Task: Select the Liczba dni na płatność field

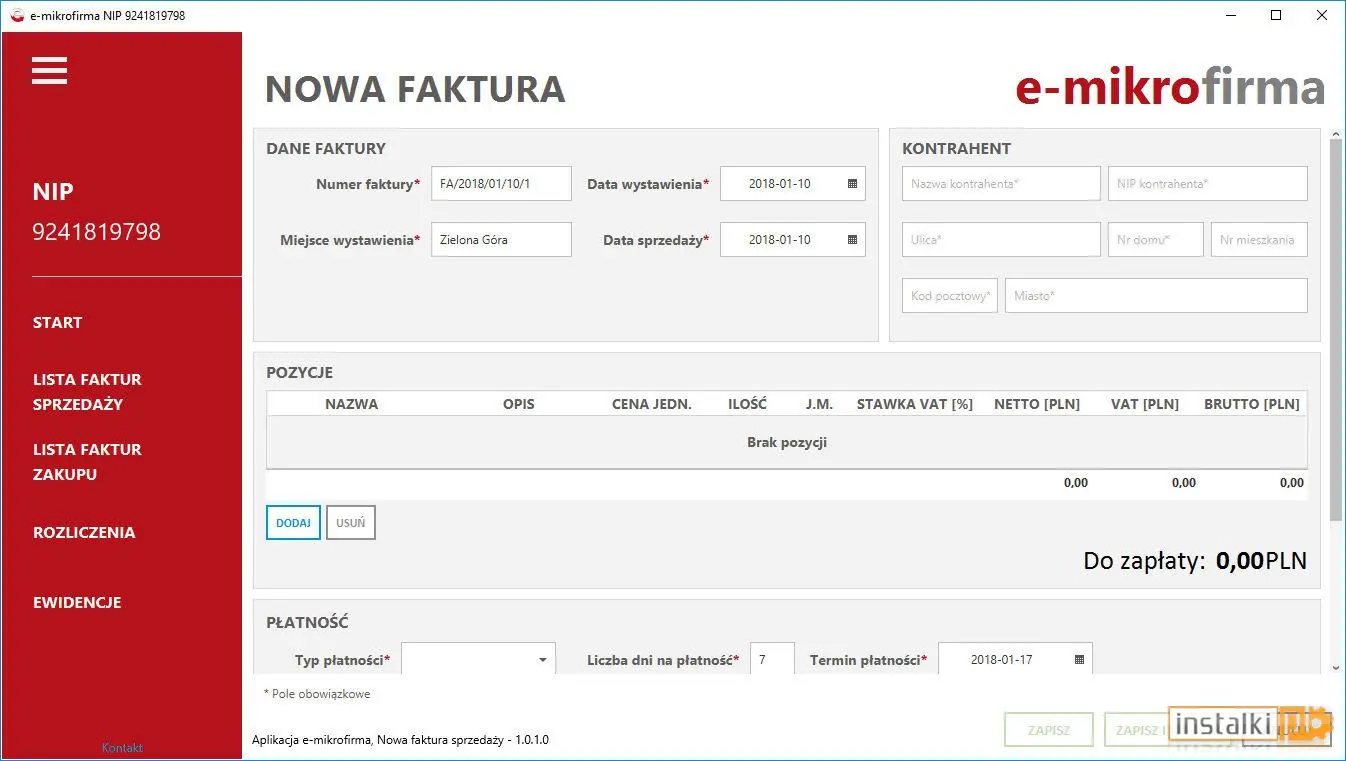Action: point(771,659)
